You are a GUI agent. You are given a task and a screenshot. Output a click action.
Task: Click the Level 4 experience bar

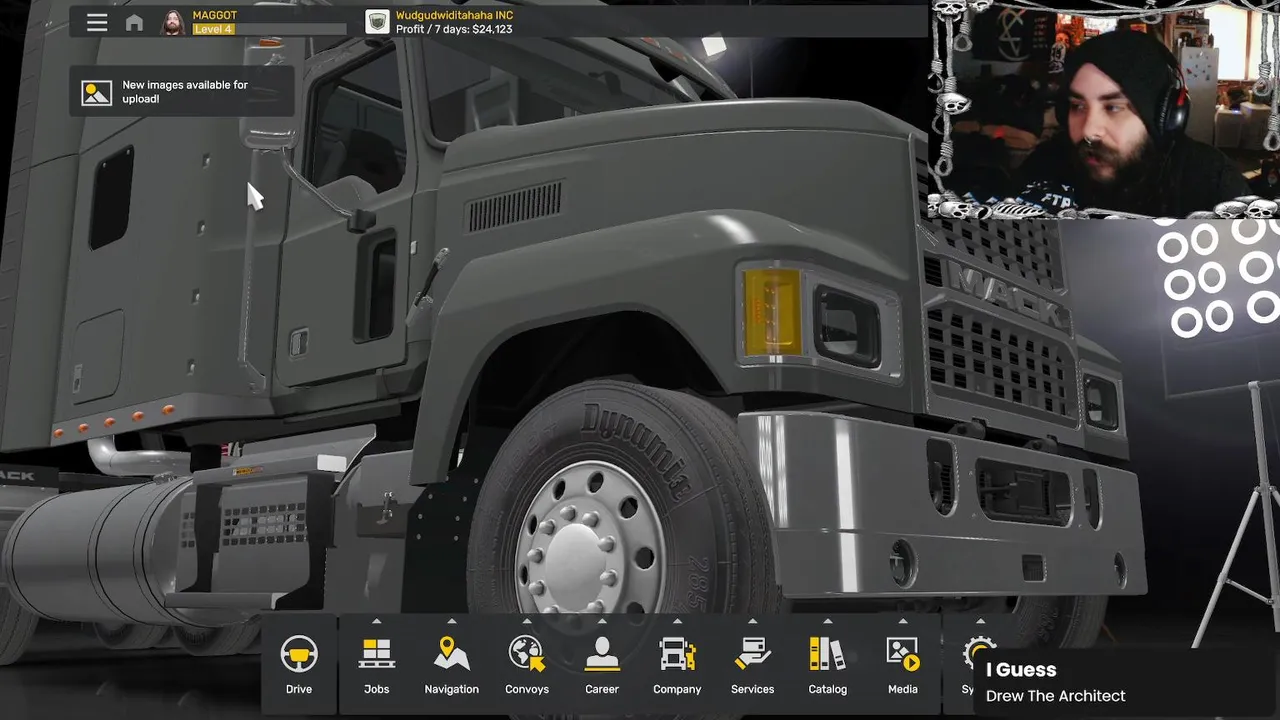click(x=268, y=29)
